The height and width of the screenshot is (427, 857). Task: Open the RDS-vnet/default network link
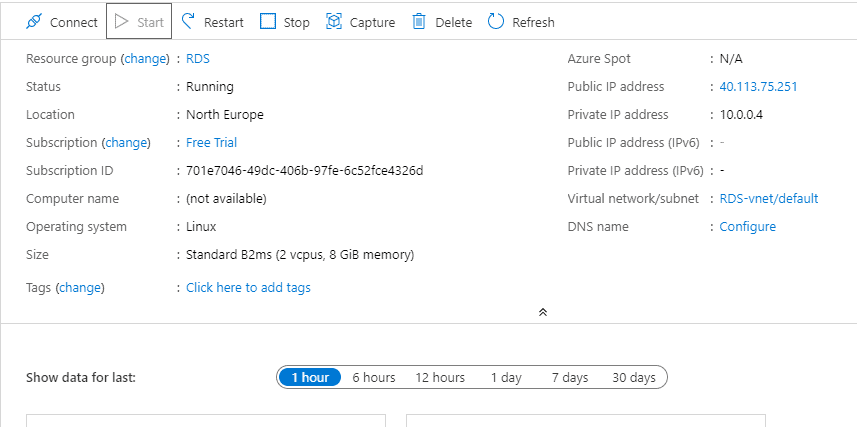tap(769, 199)
